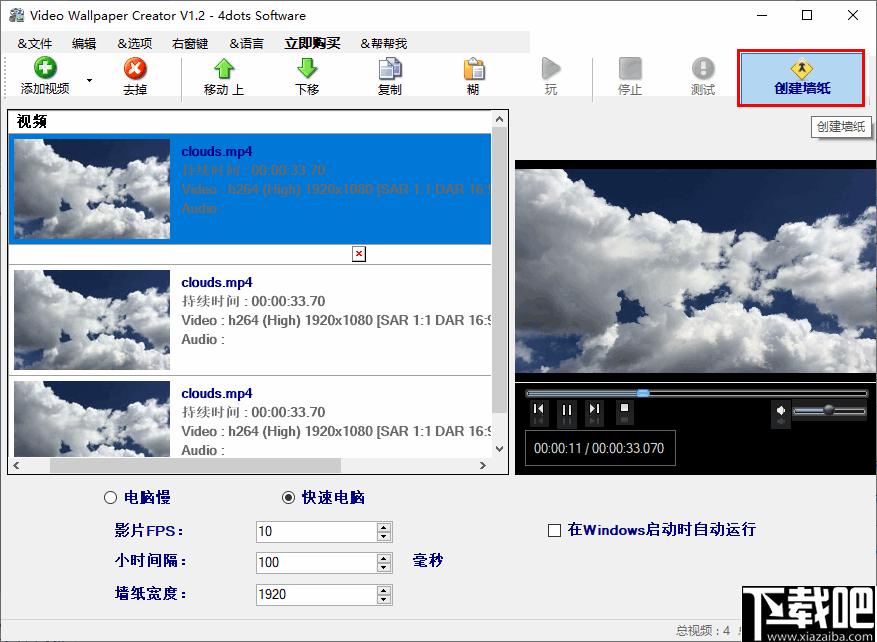Select the 电脑慢 radio button
Viewport: 877px width, 642px height.
tap(110, 498)
